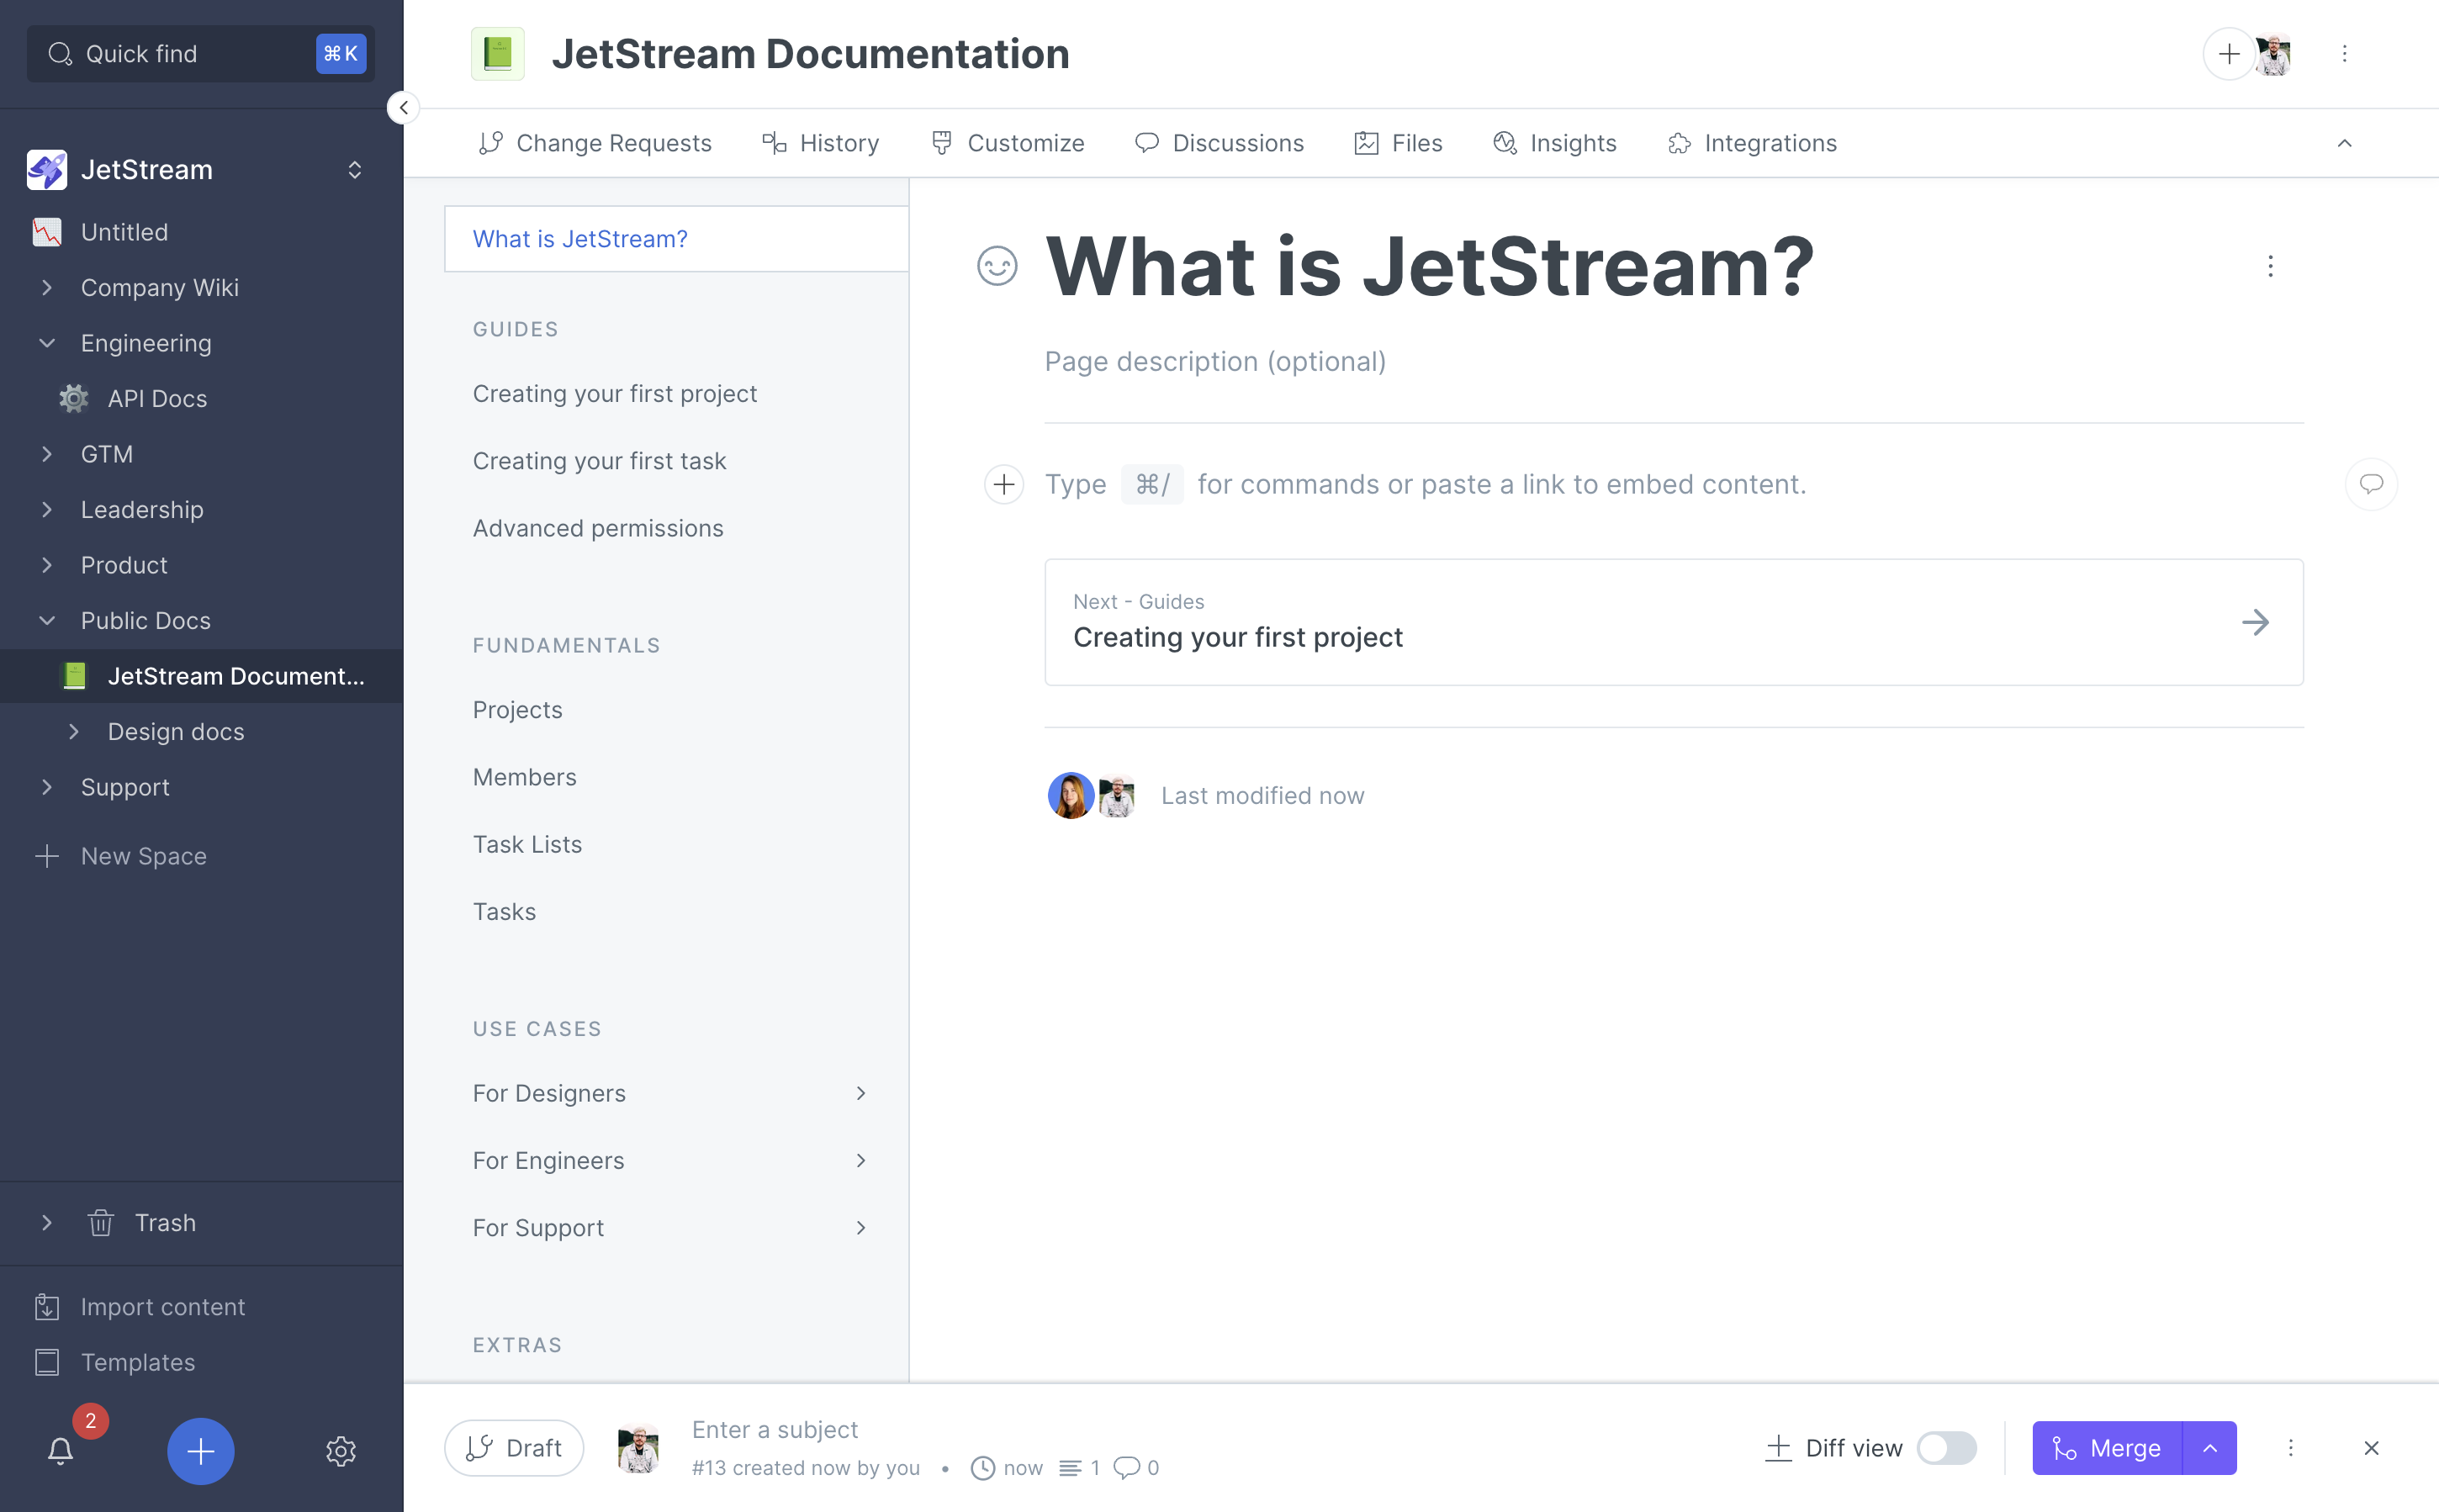Open the Insights tab

[1554, 143]
